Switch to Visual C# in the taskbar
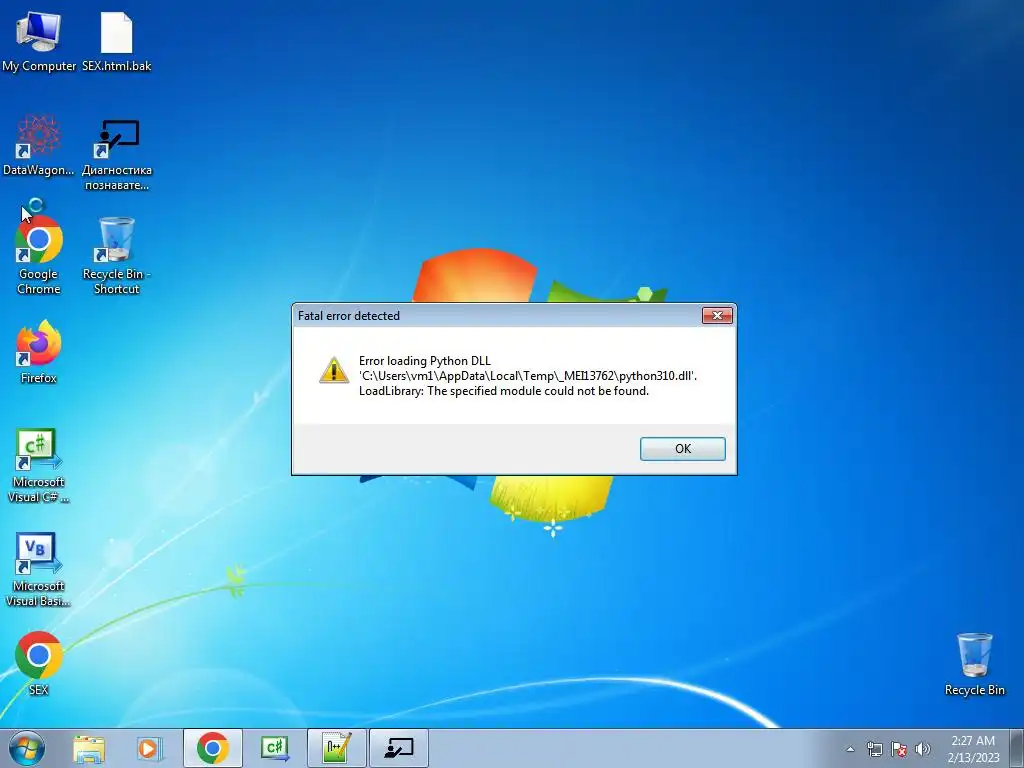 coord(274,748)
